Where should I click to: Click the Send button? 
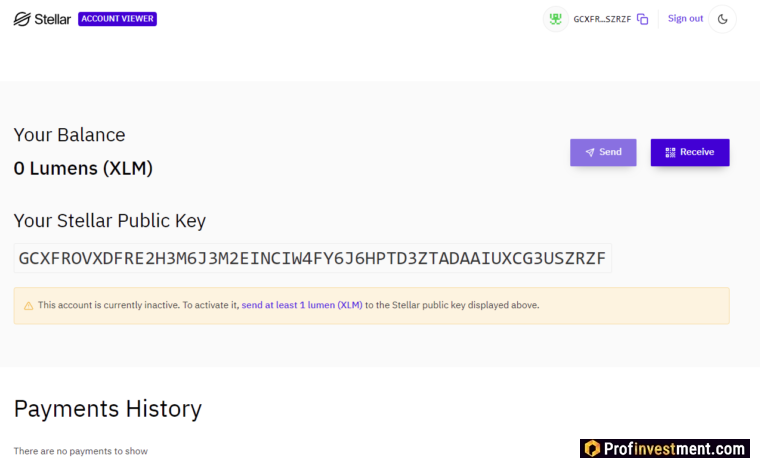(x=603, y=152)
